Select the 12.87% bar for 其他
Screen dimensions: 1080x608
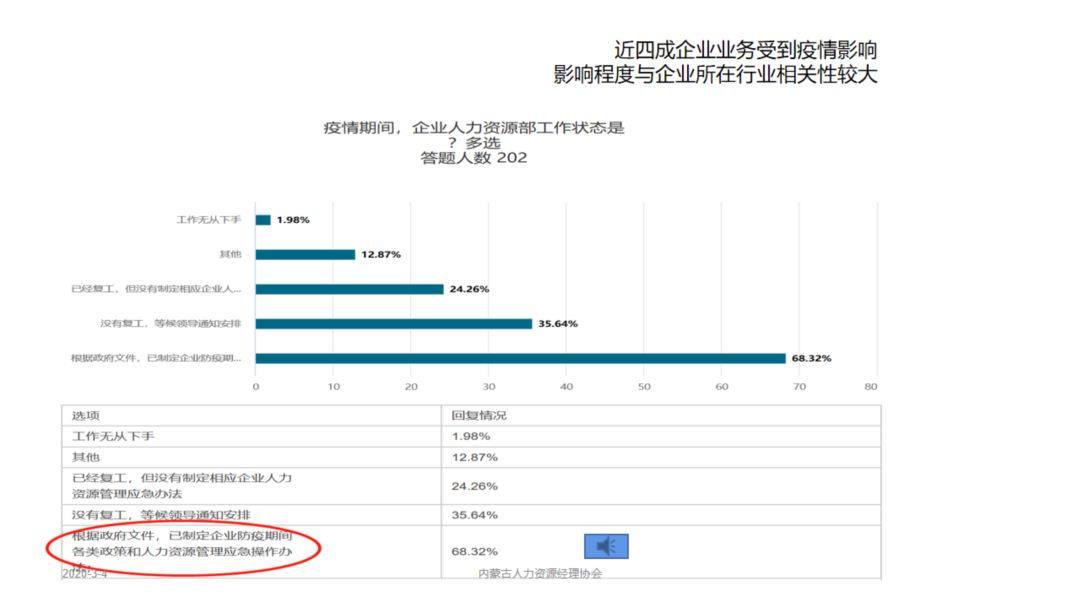[305, 254]
